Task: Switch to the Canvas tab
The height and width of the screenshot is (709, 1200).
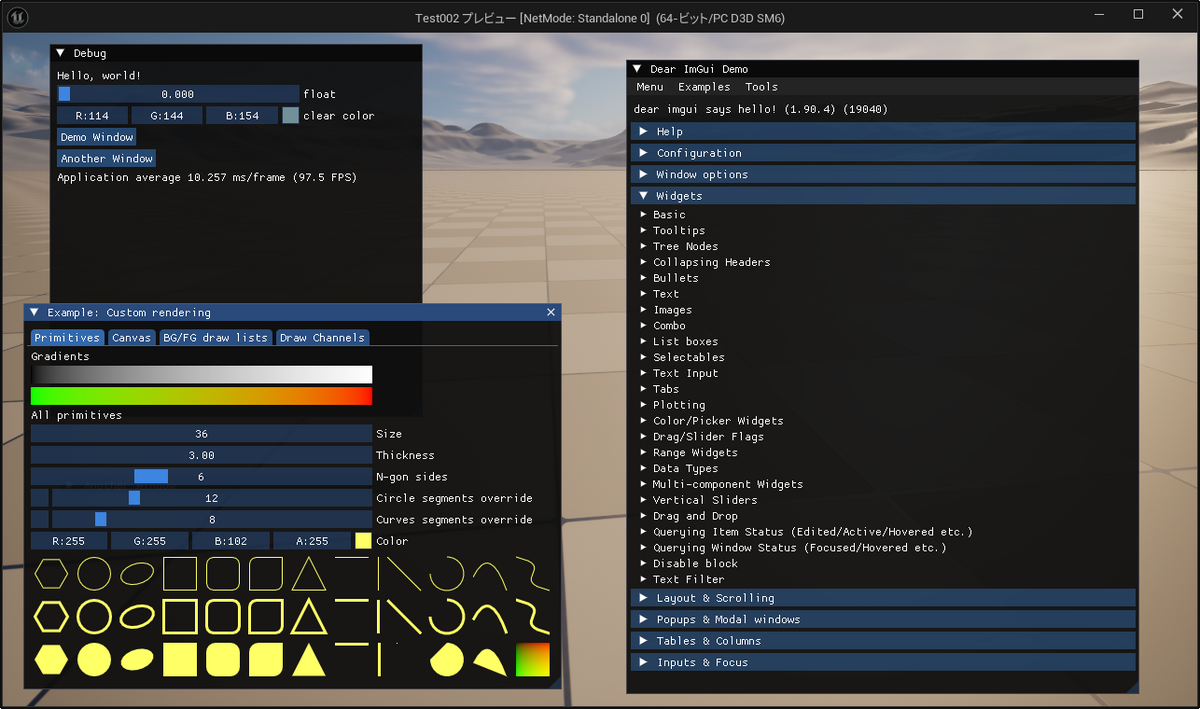Action: coord(131,337)
